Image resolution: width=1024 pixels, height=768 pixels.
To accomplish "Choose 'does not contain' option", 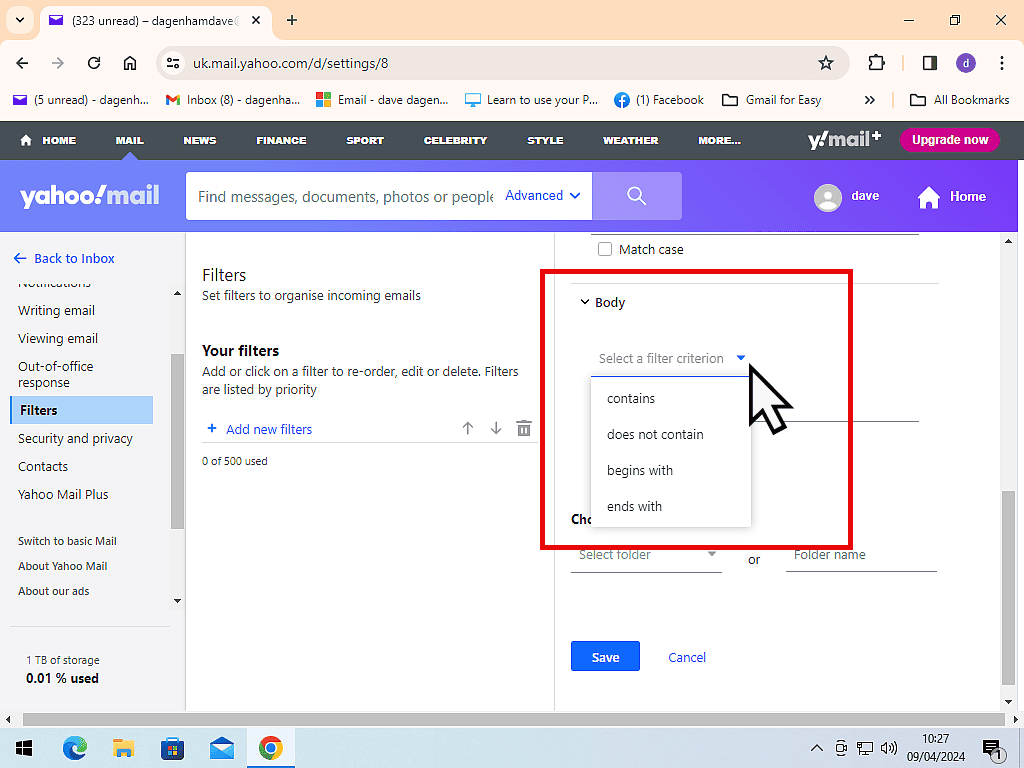I will pyautogui.click(x=655, y=434).
